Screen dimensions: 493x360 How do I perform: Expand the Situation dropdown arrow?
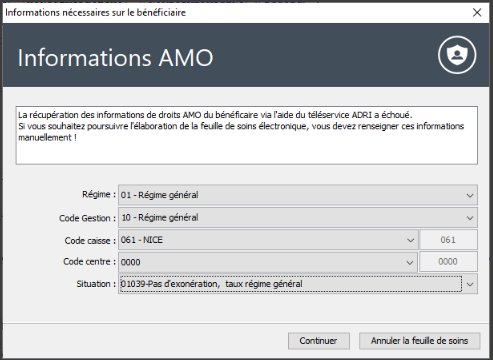click(470, 284)
